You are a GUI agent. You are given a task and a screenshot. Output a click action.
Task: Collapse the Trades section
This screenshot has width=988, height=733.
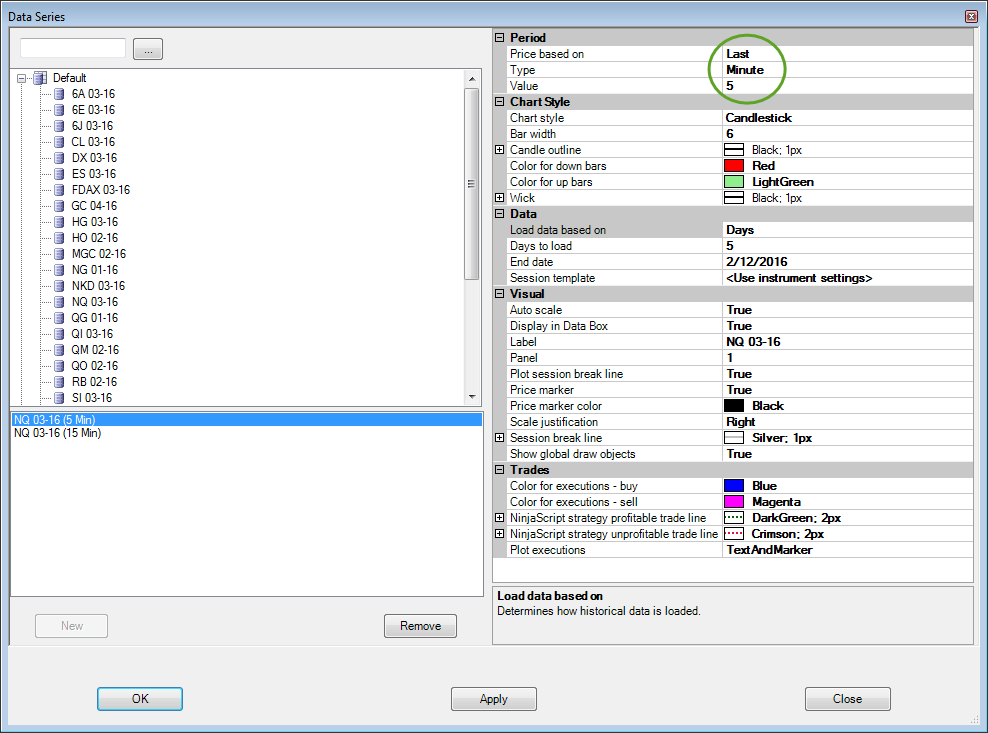(x=500, y=470)
